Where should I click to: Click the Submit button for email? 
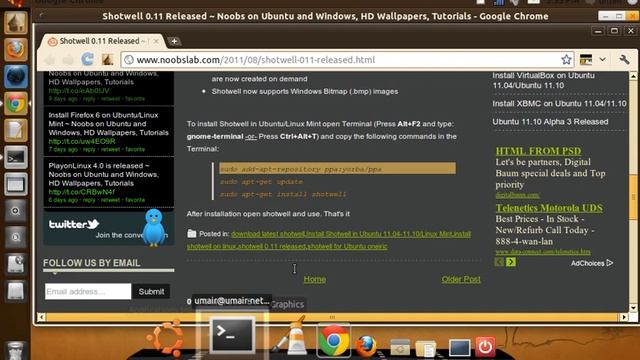click(151, 291)
